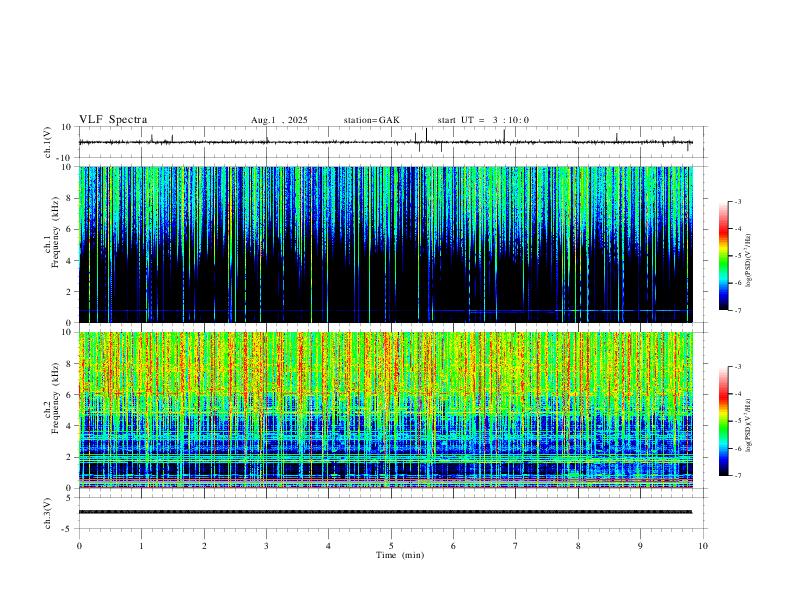Click the "-7" label on ch.1 colorbar
792x612 pixels.
click(738, 311)
